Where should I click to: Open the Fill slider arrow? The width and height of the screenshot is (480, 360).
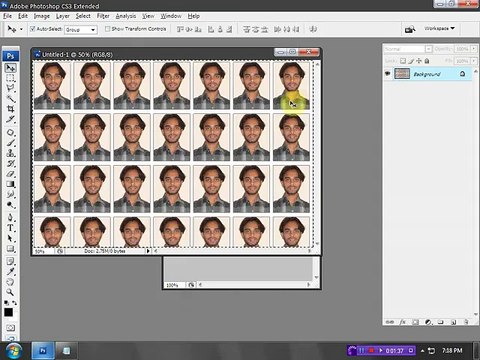pos(474,61)
